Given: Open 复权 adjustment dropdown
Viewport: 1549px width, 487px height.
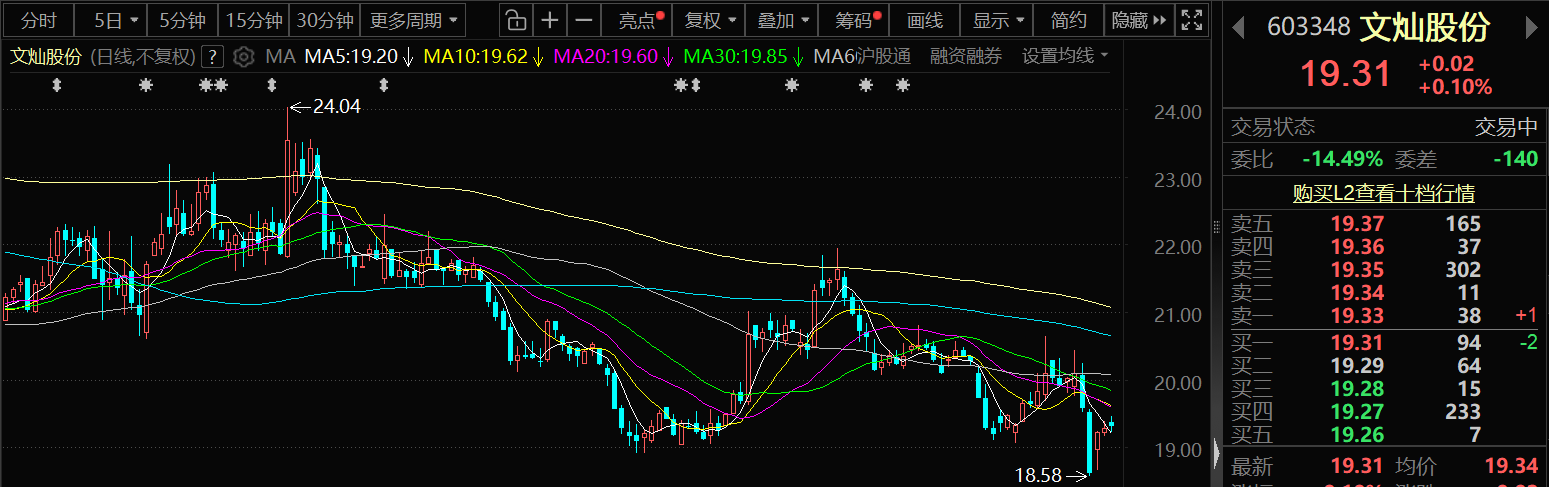Looking at the screenshot, I should 710,20.
